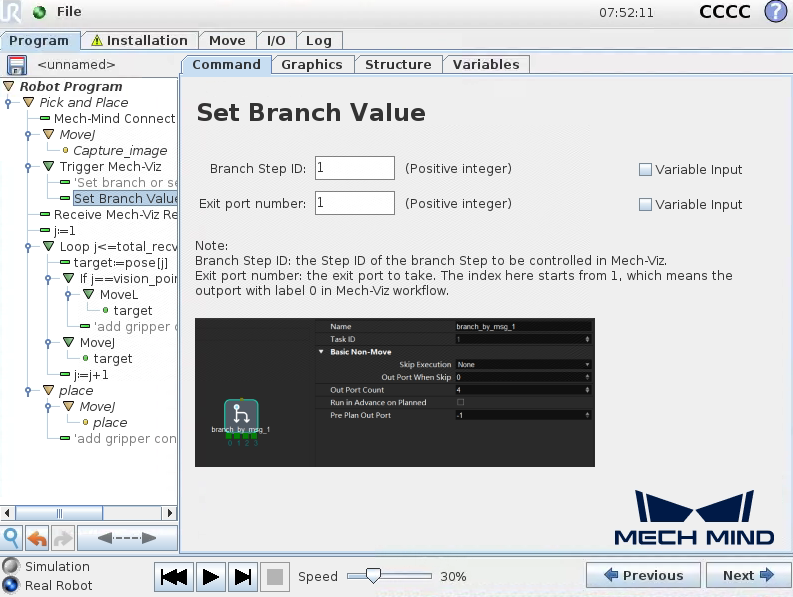
Task: Step forward one program node
Action: pyautogui.click(x=243, y=577)
